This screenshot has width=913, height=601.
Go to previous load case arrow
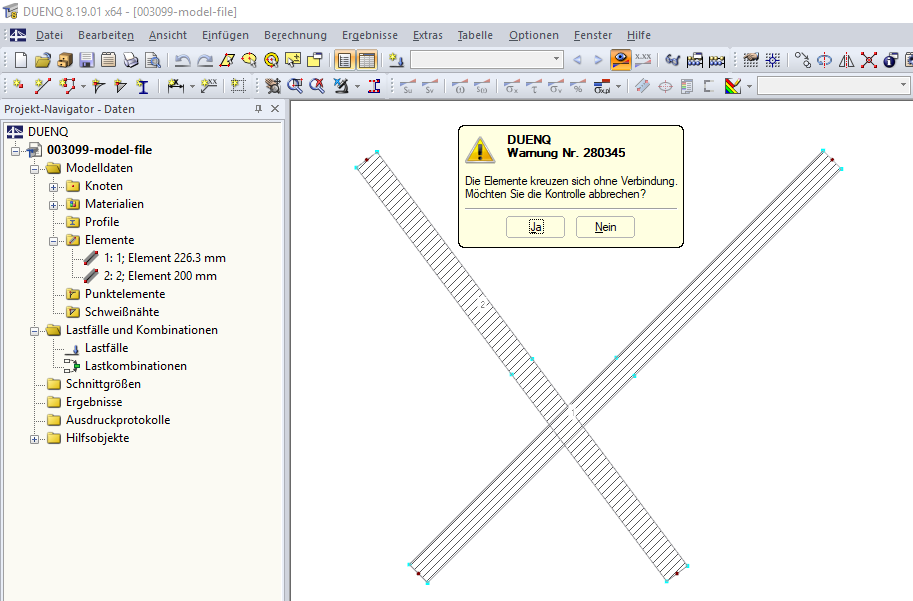pos(577,60)
